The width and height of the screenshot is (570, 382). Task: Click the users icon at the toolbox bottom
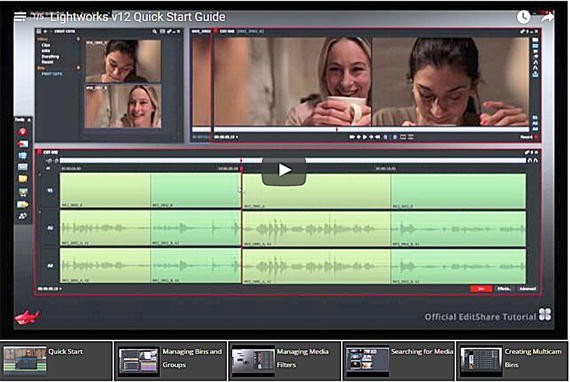pyautogui.click(x=23, y=216)
